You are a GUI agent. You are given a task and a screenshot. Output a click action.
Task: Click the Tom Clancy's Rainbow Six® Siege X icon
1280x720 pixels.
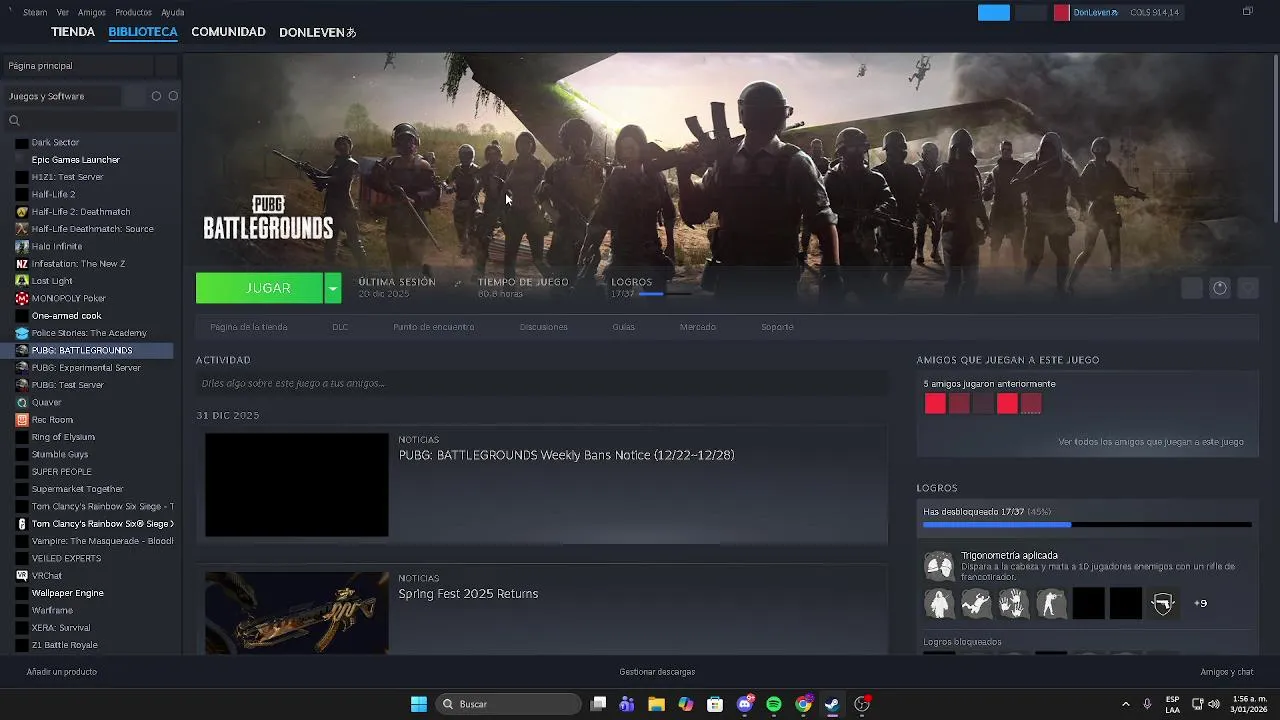tap(22, 524)
